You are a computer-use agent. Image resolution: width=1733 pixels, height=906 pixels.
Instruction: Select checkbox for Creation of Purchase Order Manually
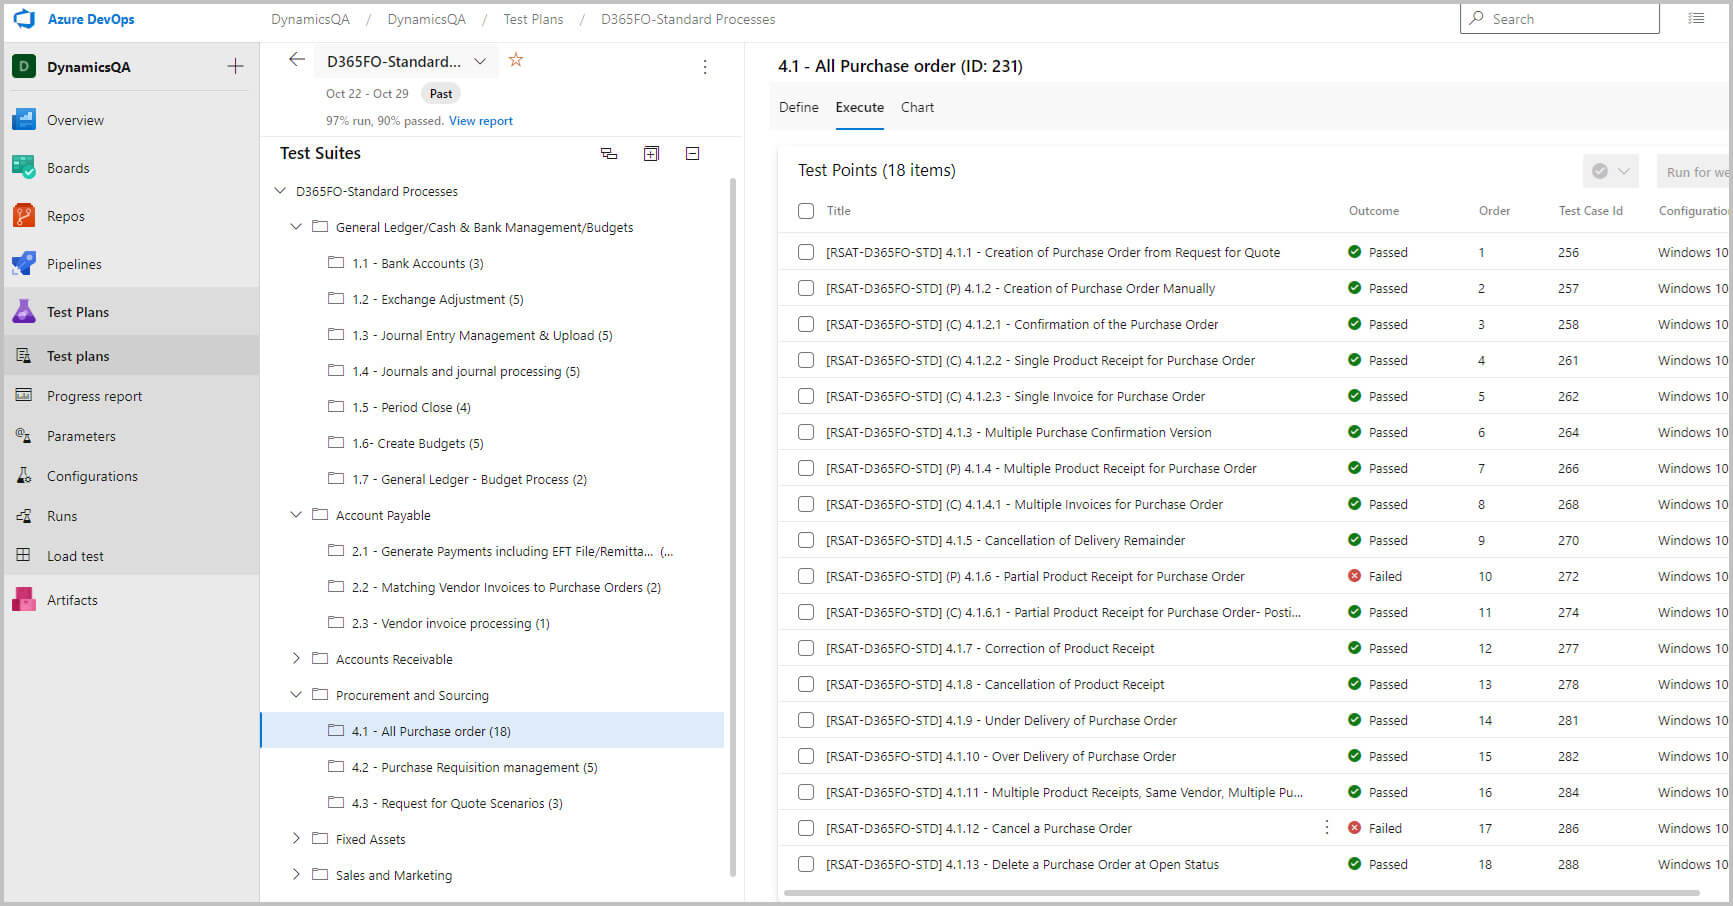pos(806,288)
